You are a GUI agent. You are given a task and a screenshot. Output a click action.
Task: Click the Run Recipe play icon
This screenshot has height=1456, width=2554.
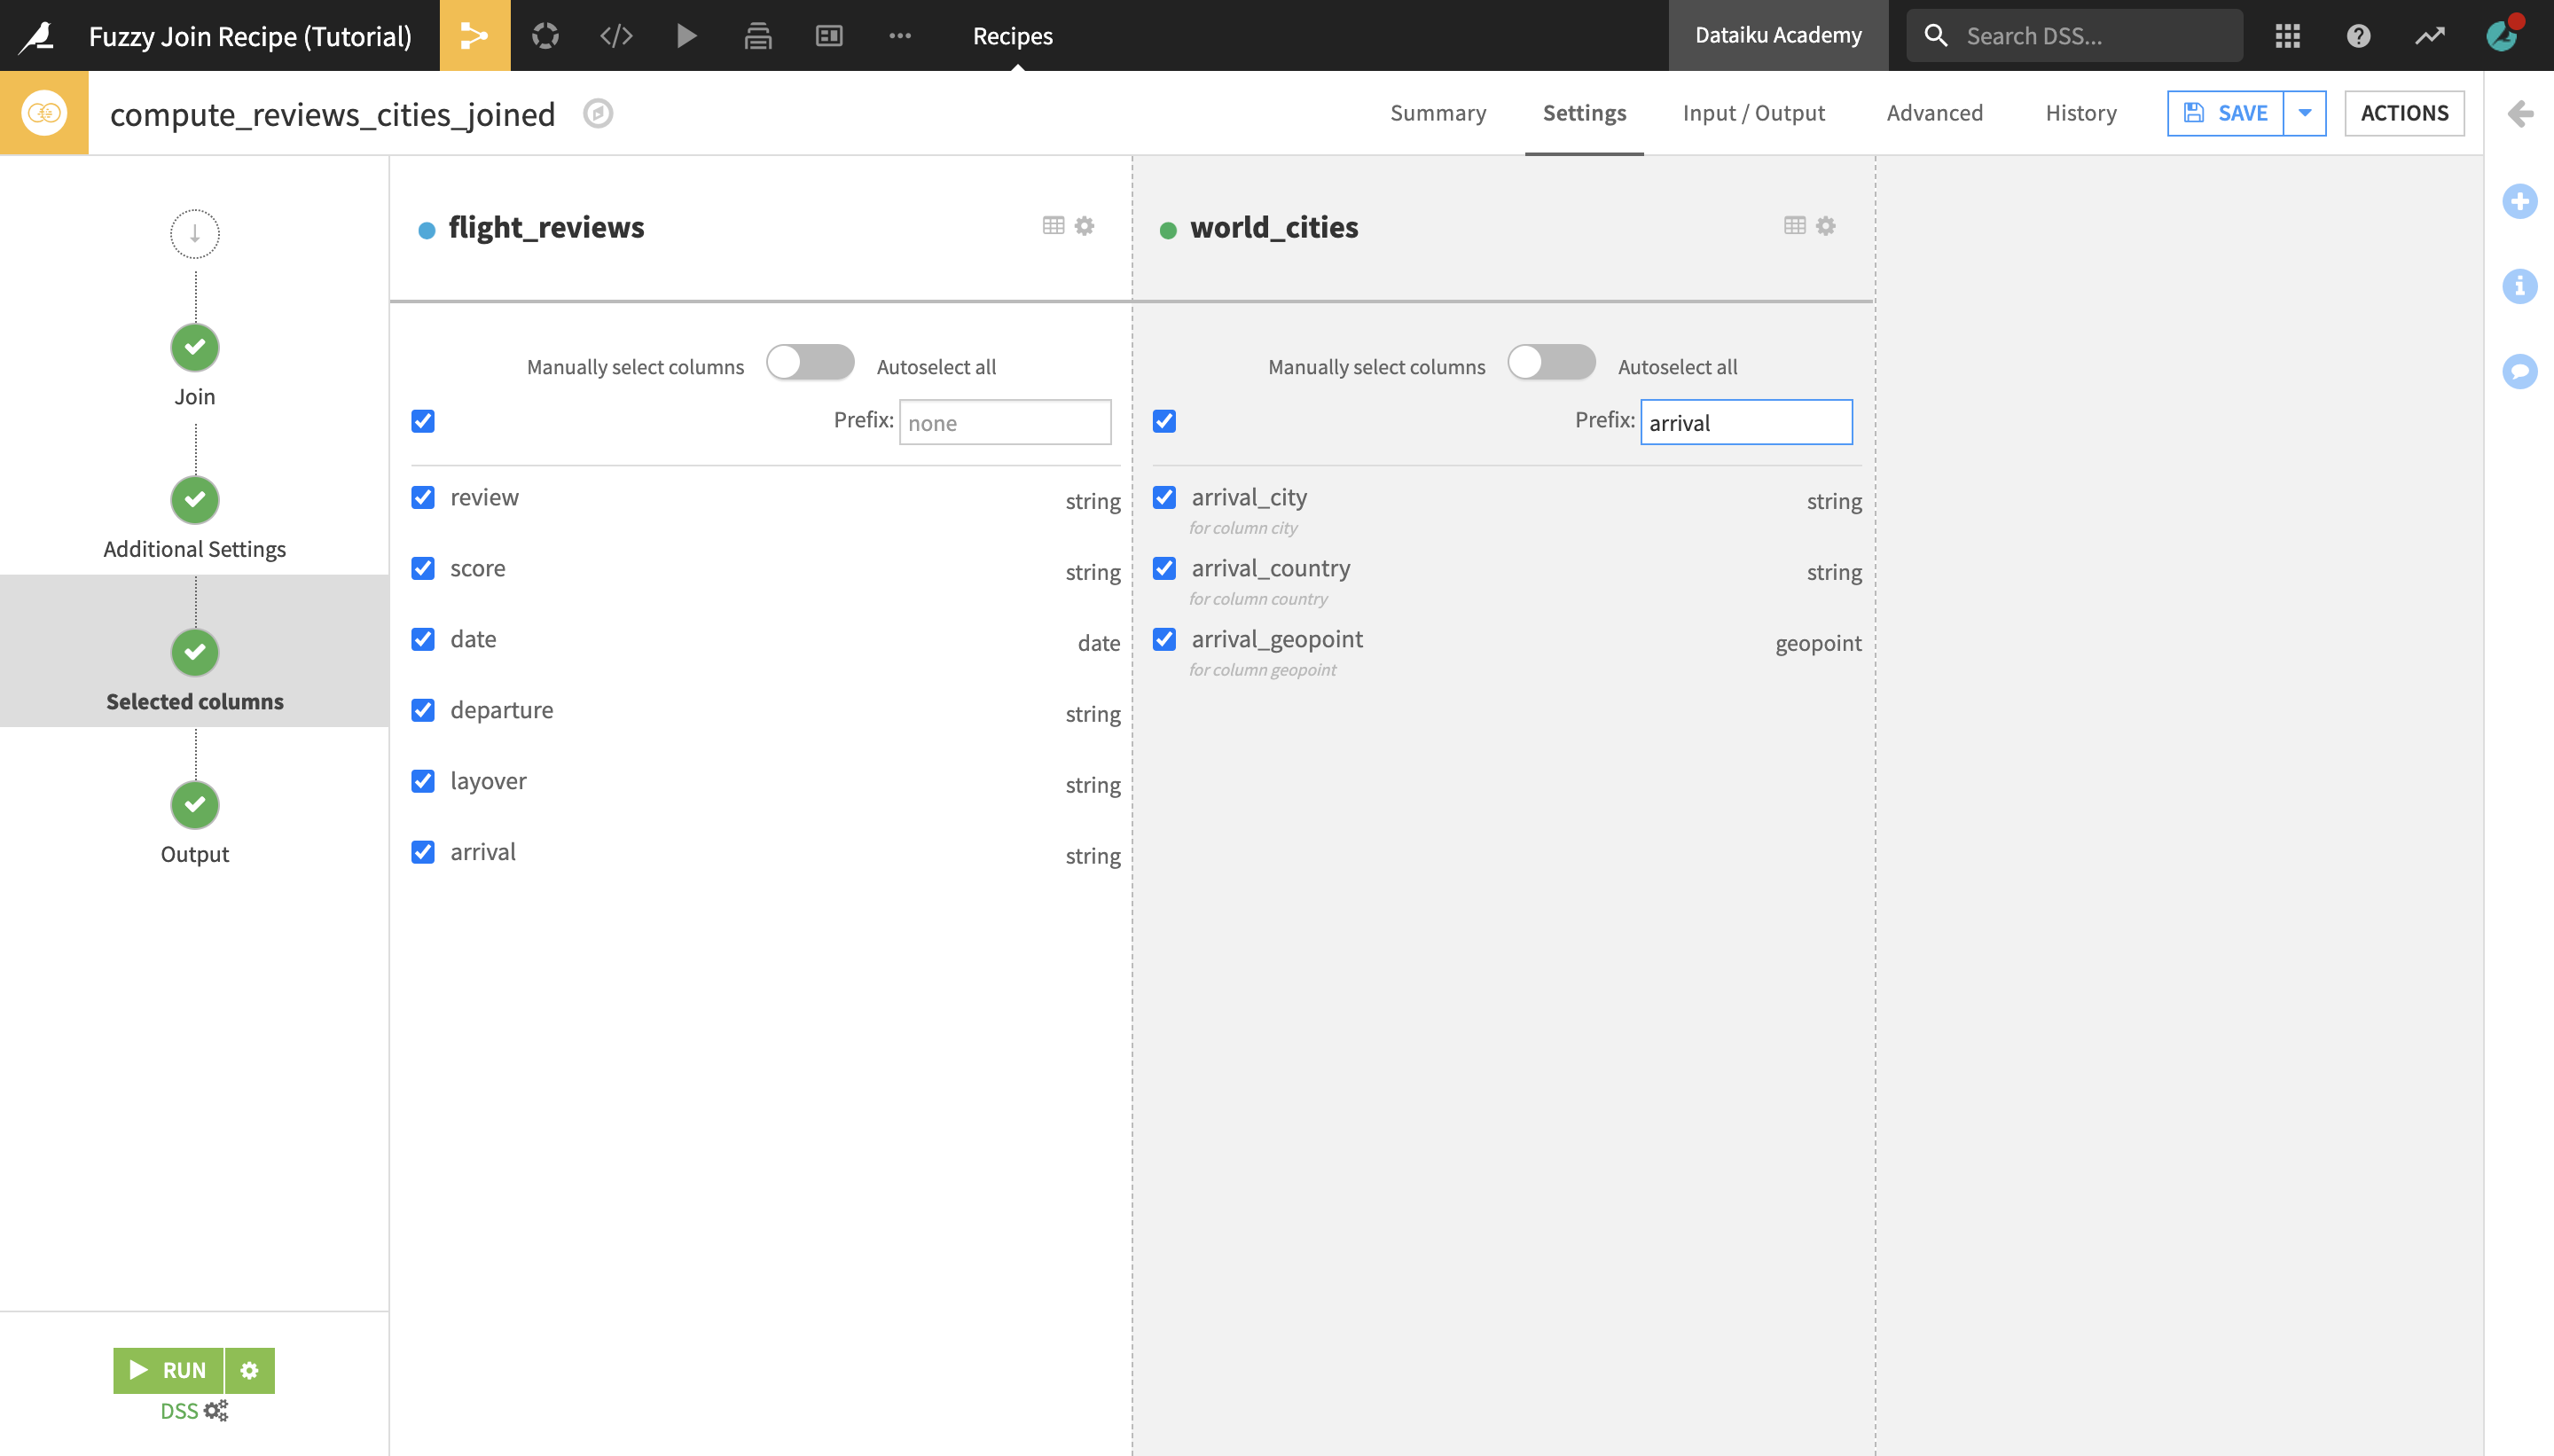138,1370
